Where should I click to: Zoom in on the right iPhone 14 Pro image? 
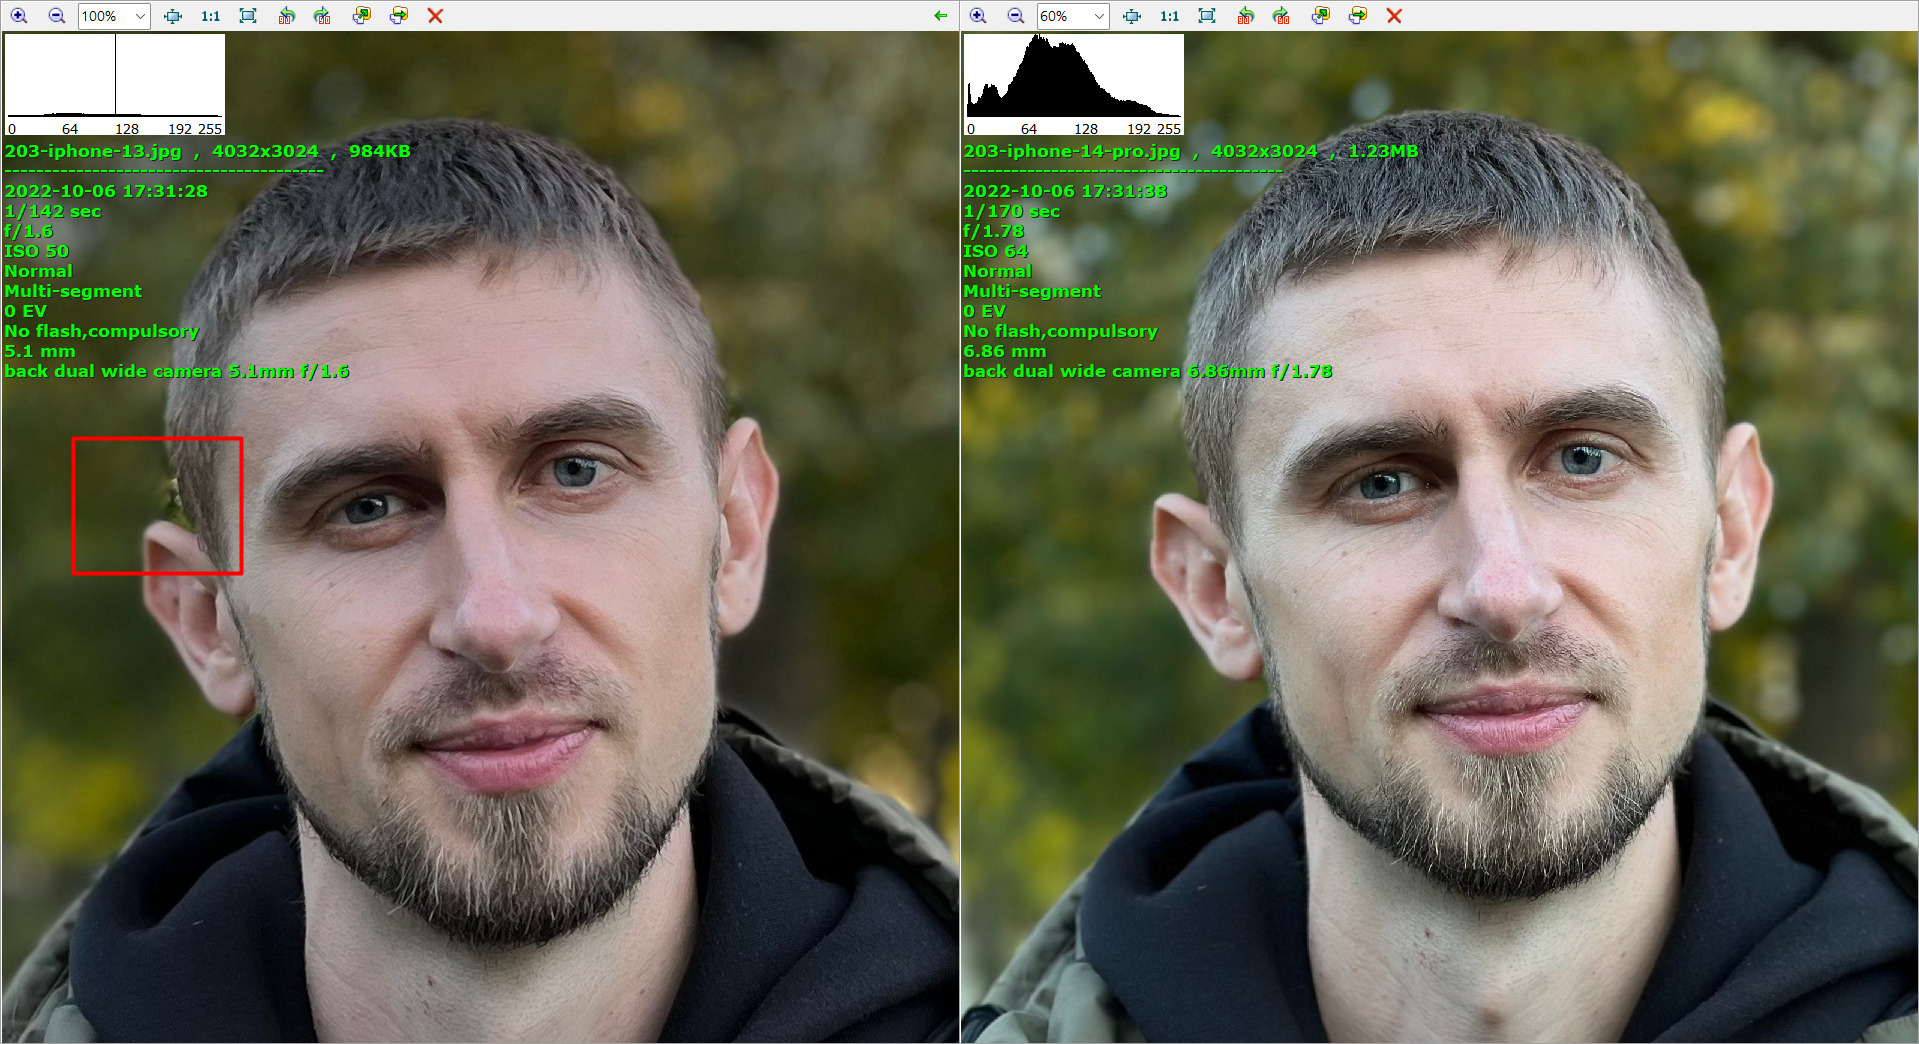coord(978,16)
